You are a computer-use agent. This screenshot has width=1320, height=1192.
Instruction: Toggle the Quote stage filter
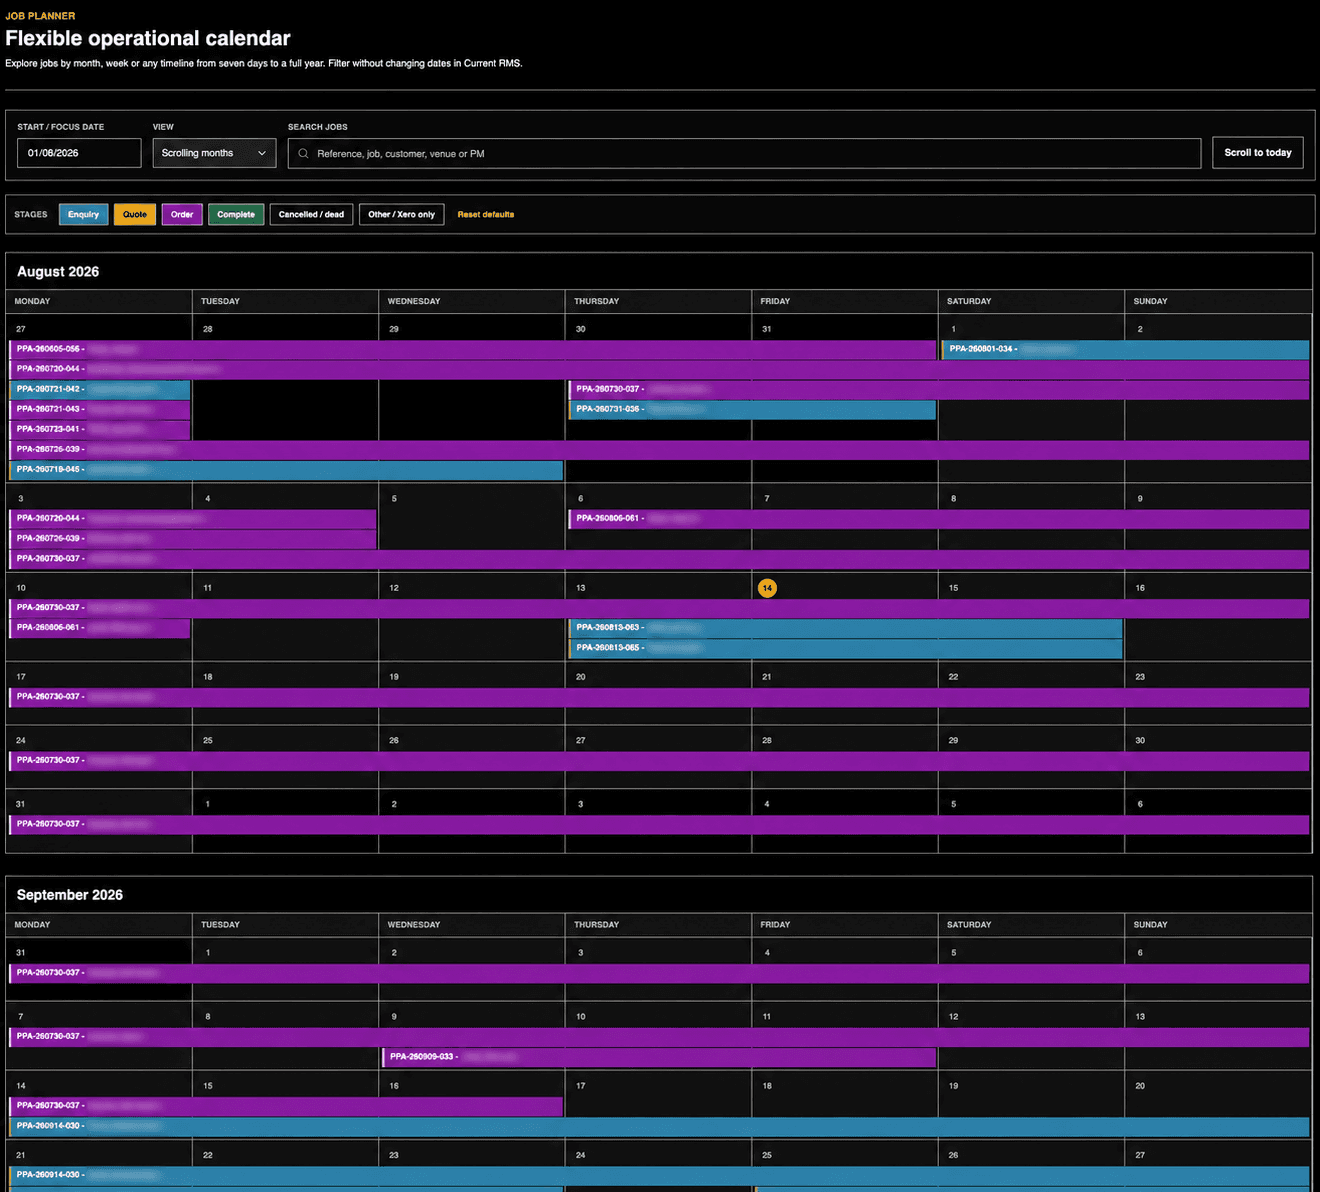(135, 214)
